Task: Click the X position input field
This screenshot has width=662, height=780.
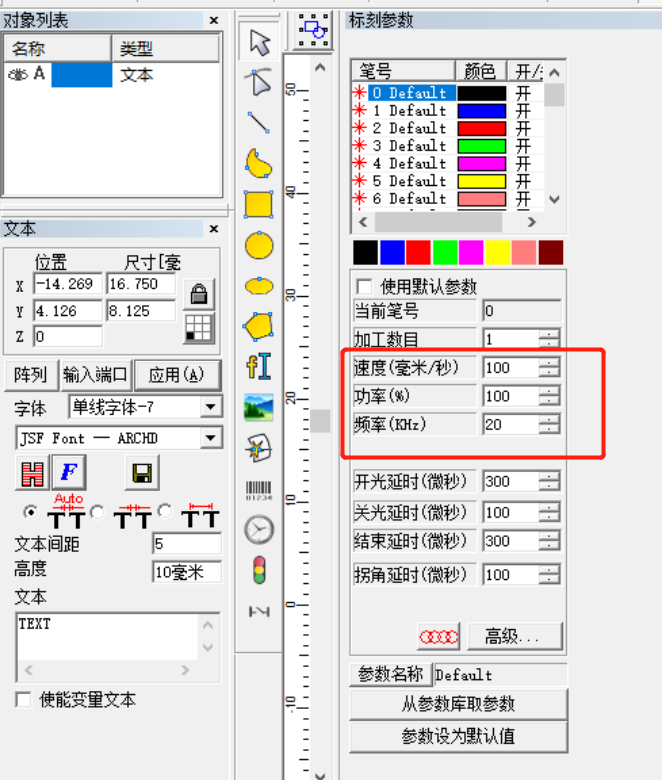Action: [68, 284]
